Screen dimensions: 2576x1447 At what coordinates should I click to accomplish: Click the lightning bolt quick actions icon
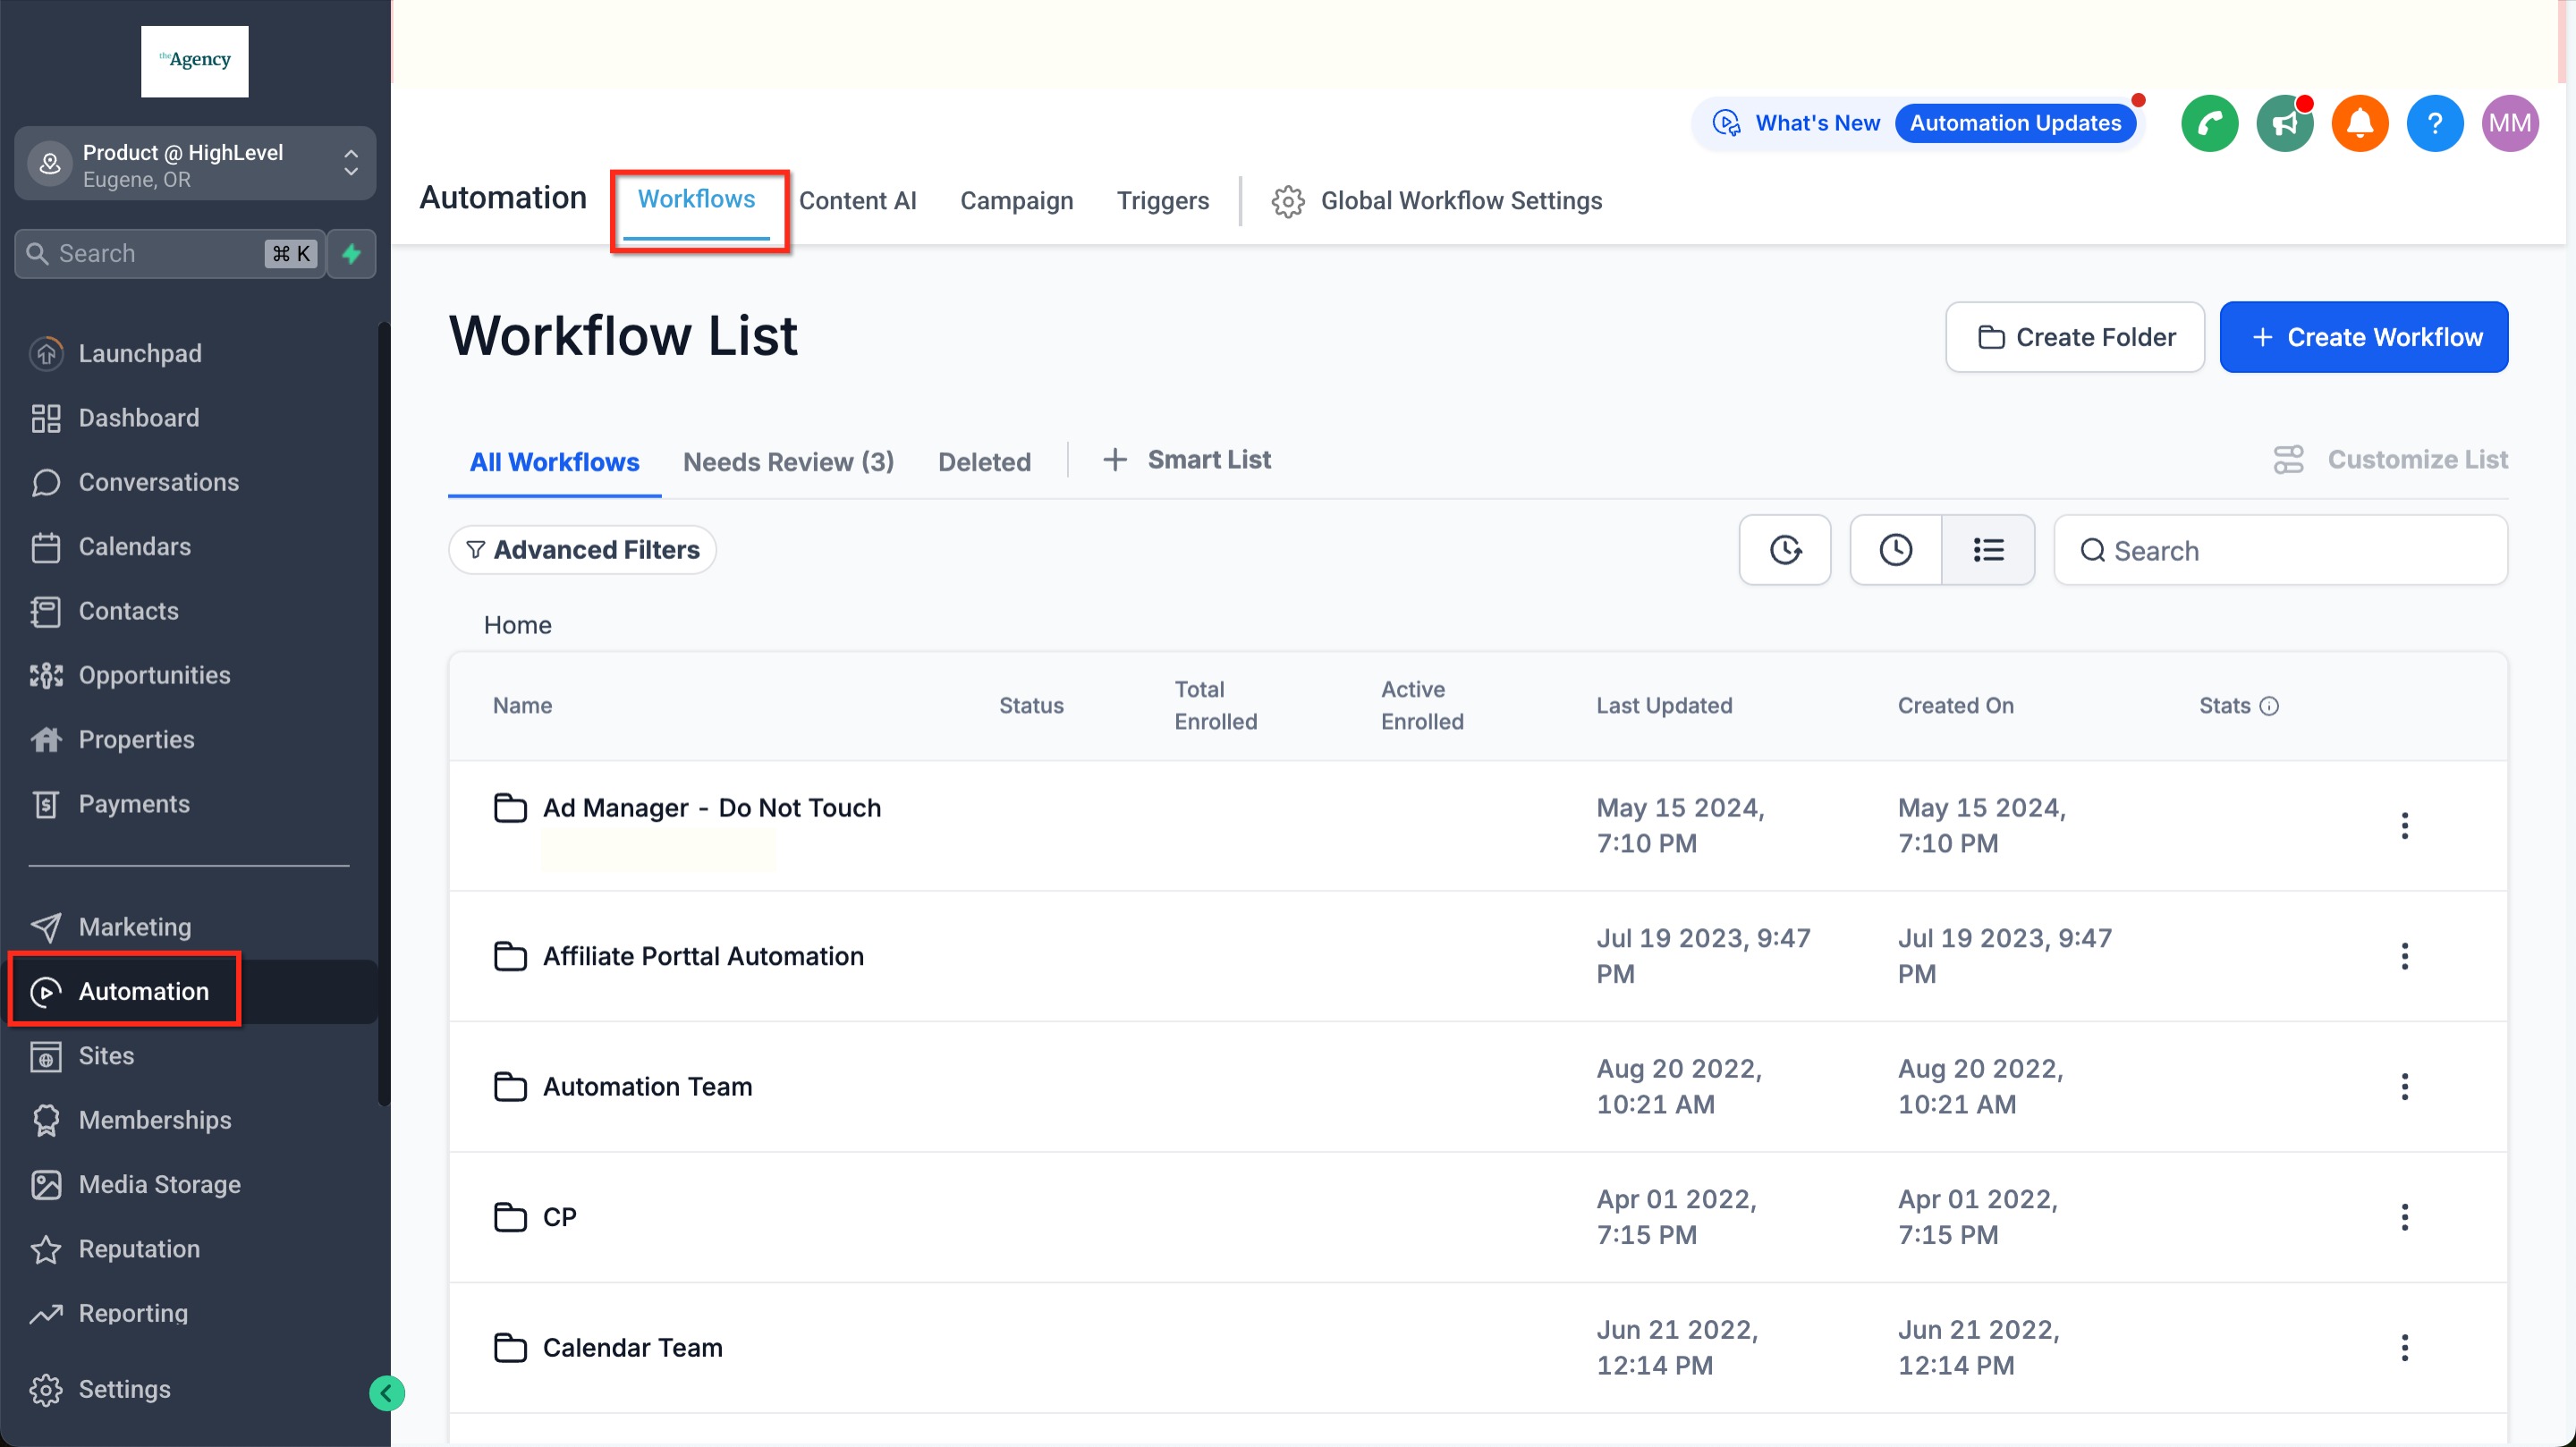(x=351, y=253)
